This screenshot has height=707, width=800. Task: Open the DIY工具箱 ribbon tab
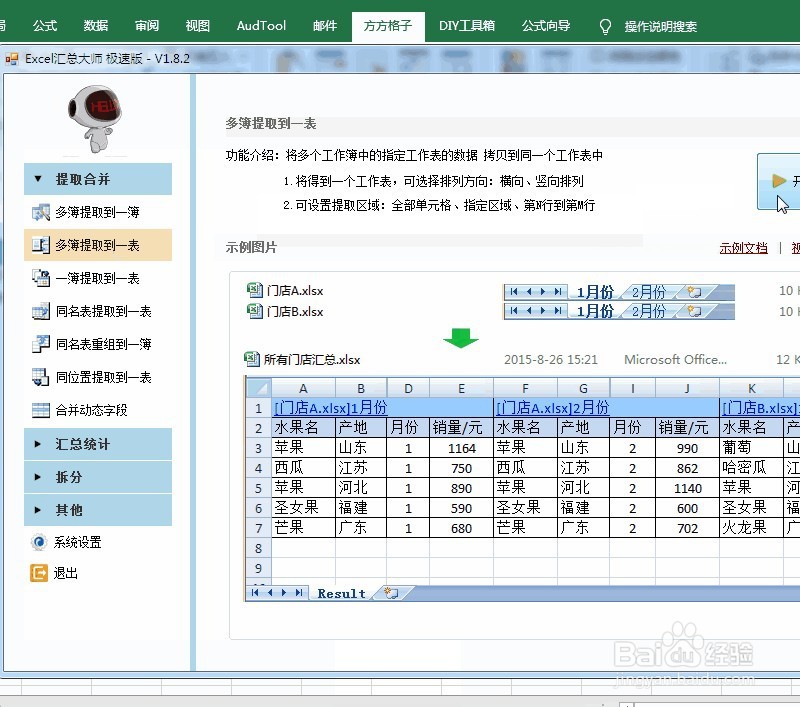pos(467,26)
